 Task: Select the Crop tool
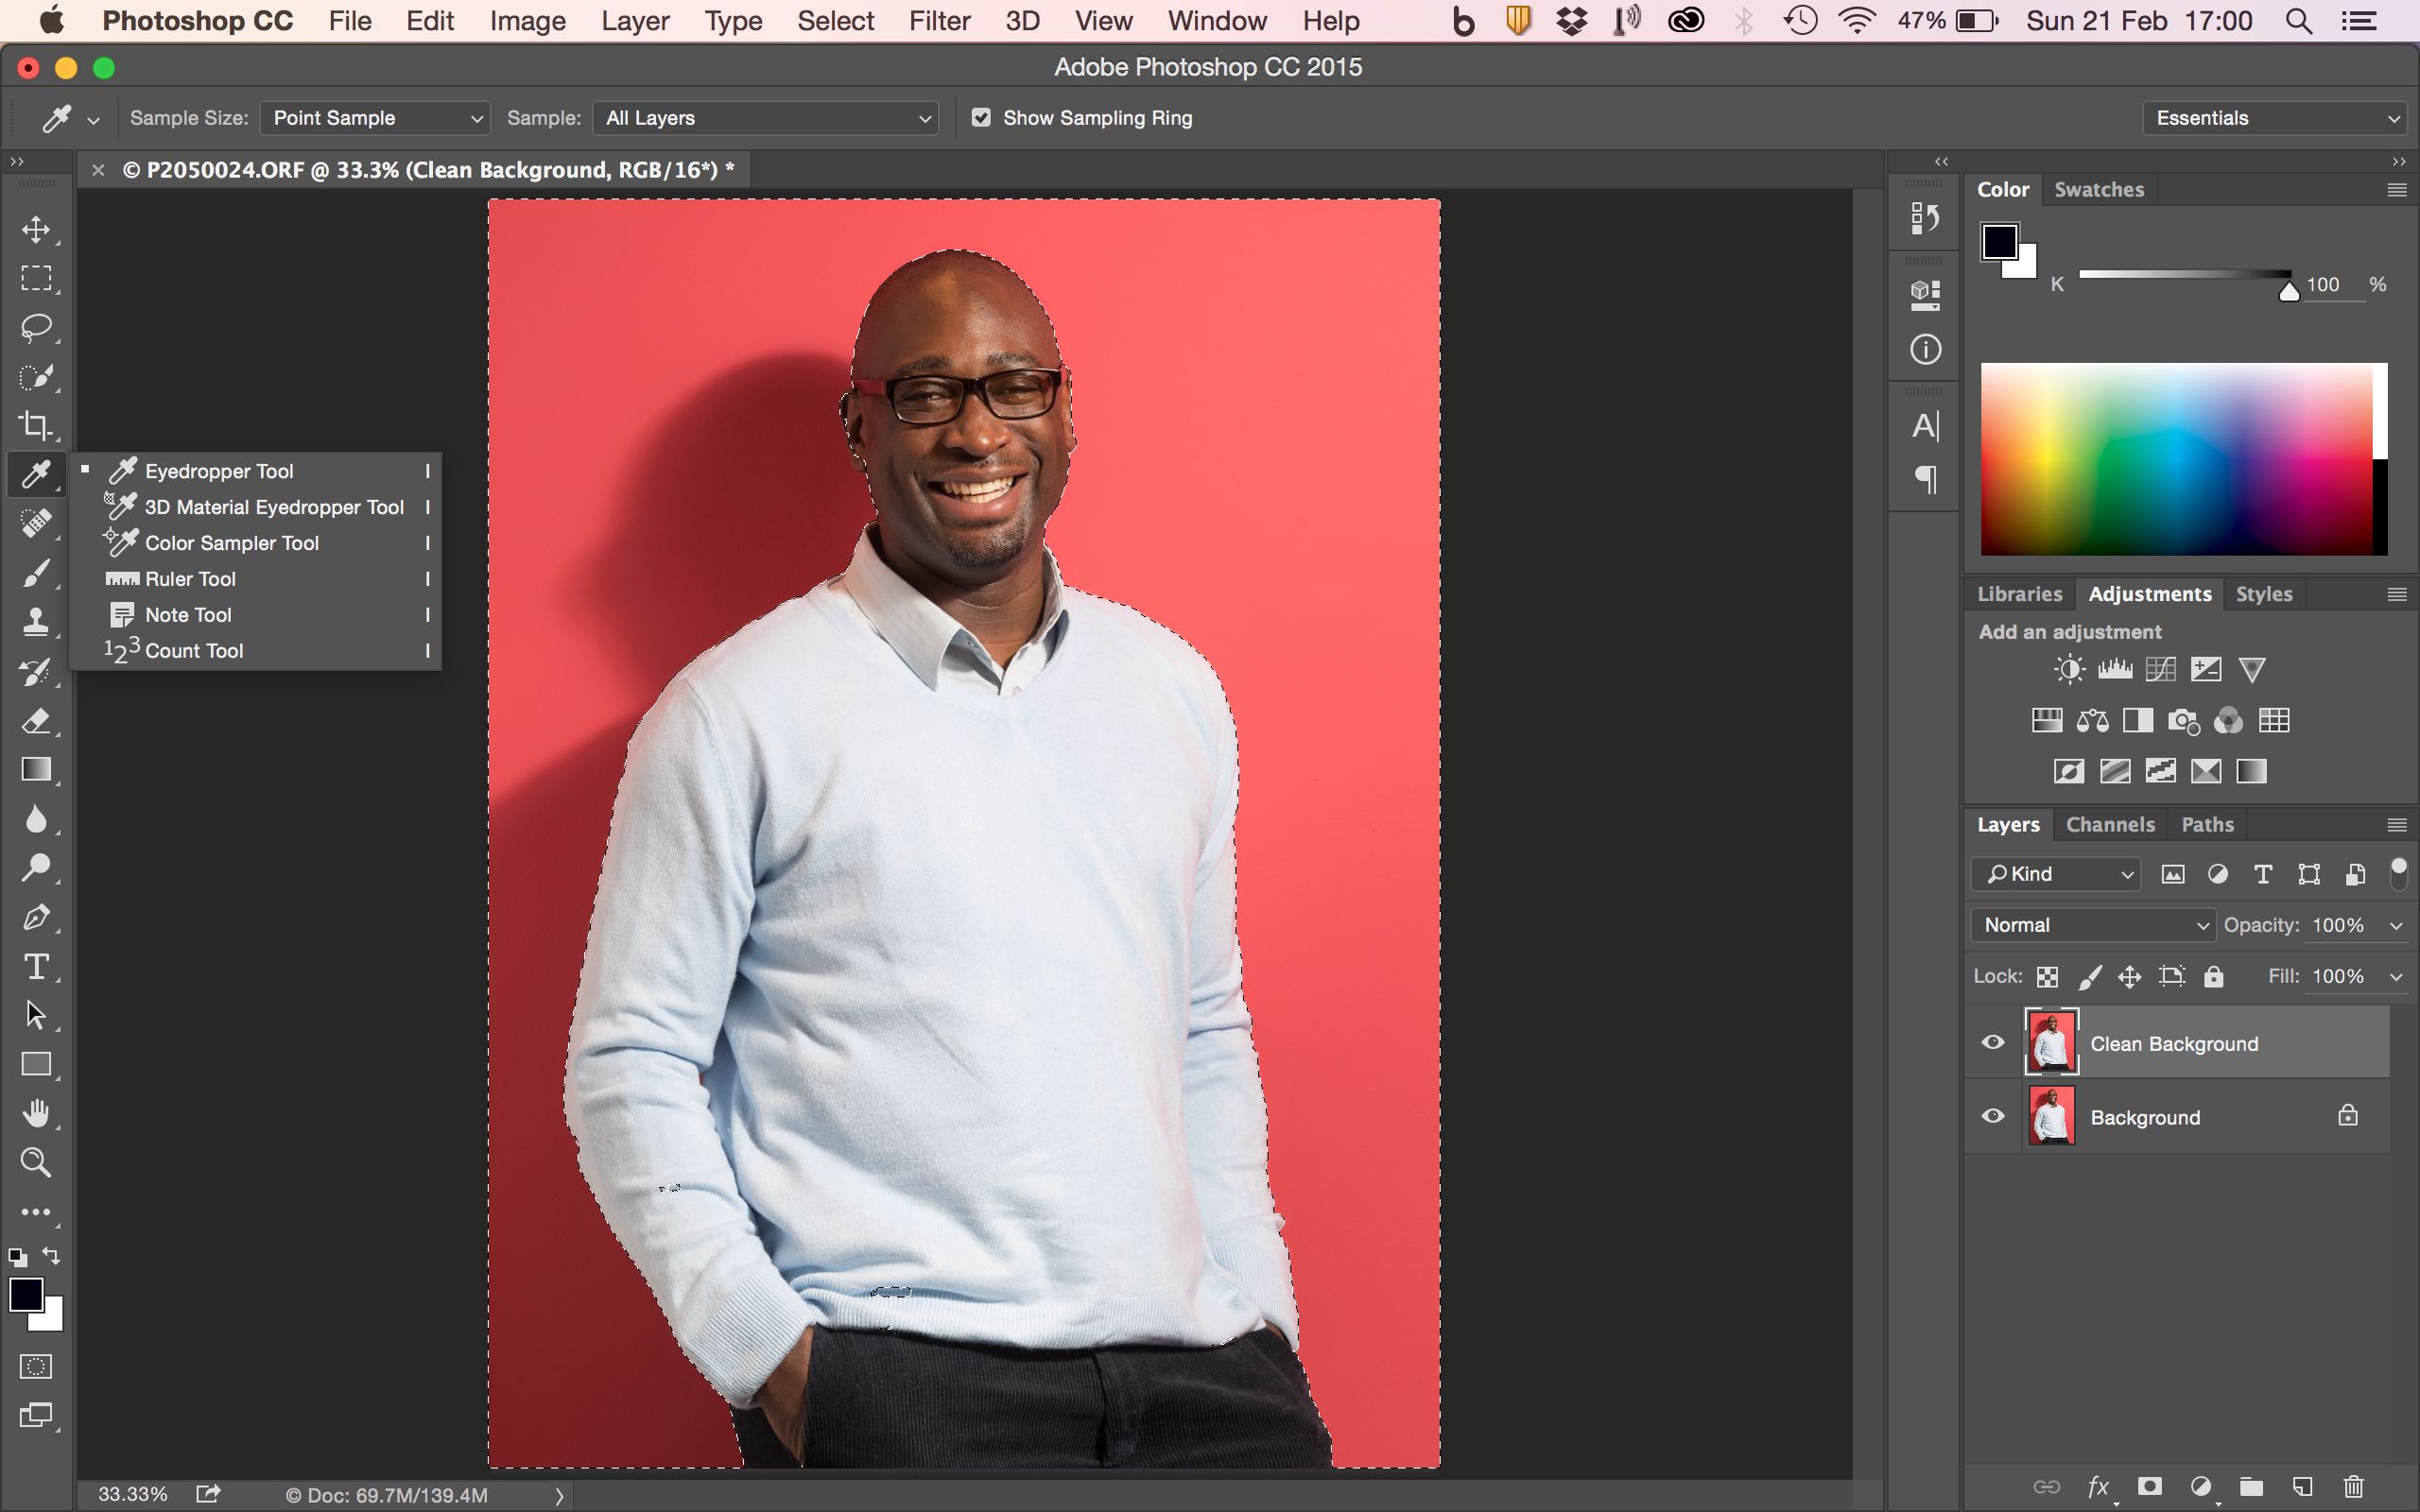point(36,425)
